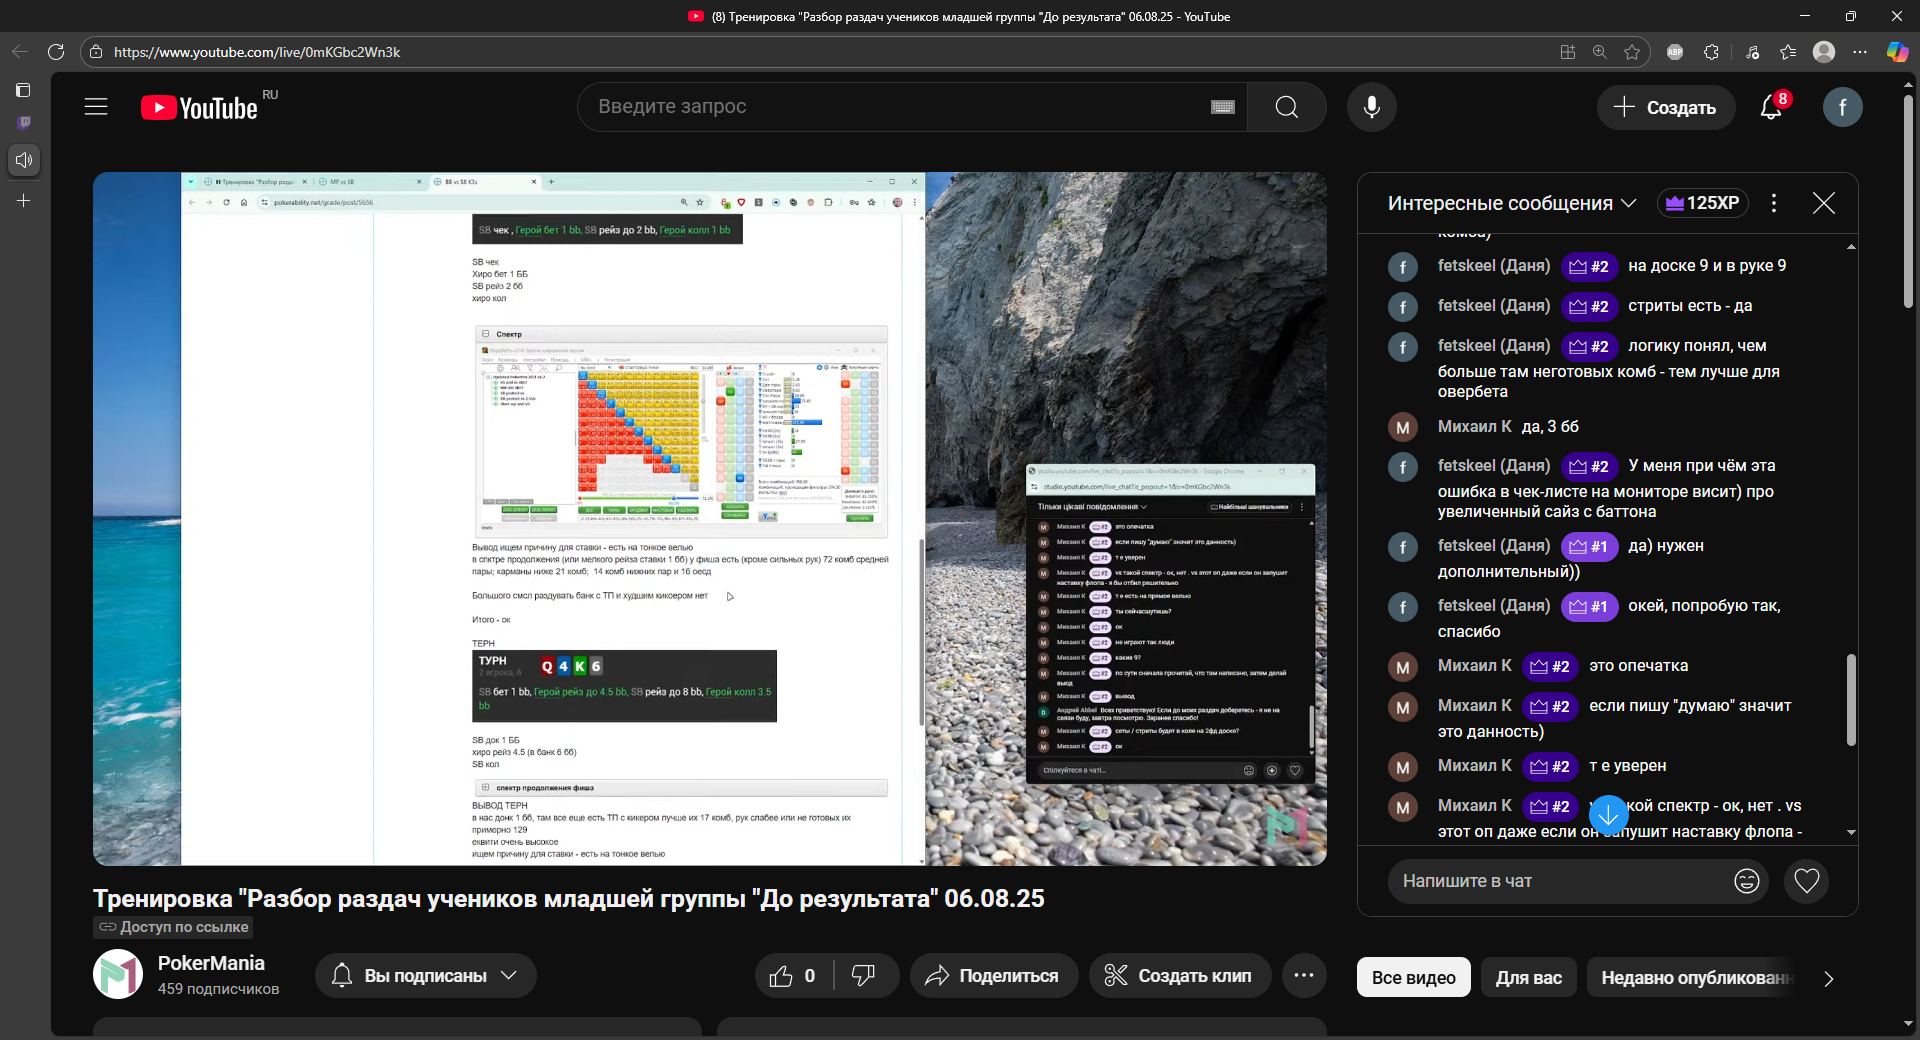The width and height of the screenshot is (1920, 1040).
Task: Click the 459 подписчиков text
Action: coord(218,989)
